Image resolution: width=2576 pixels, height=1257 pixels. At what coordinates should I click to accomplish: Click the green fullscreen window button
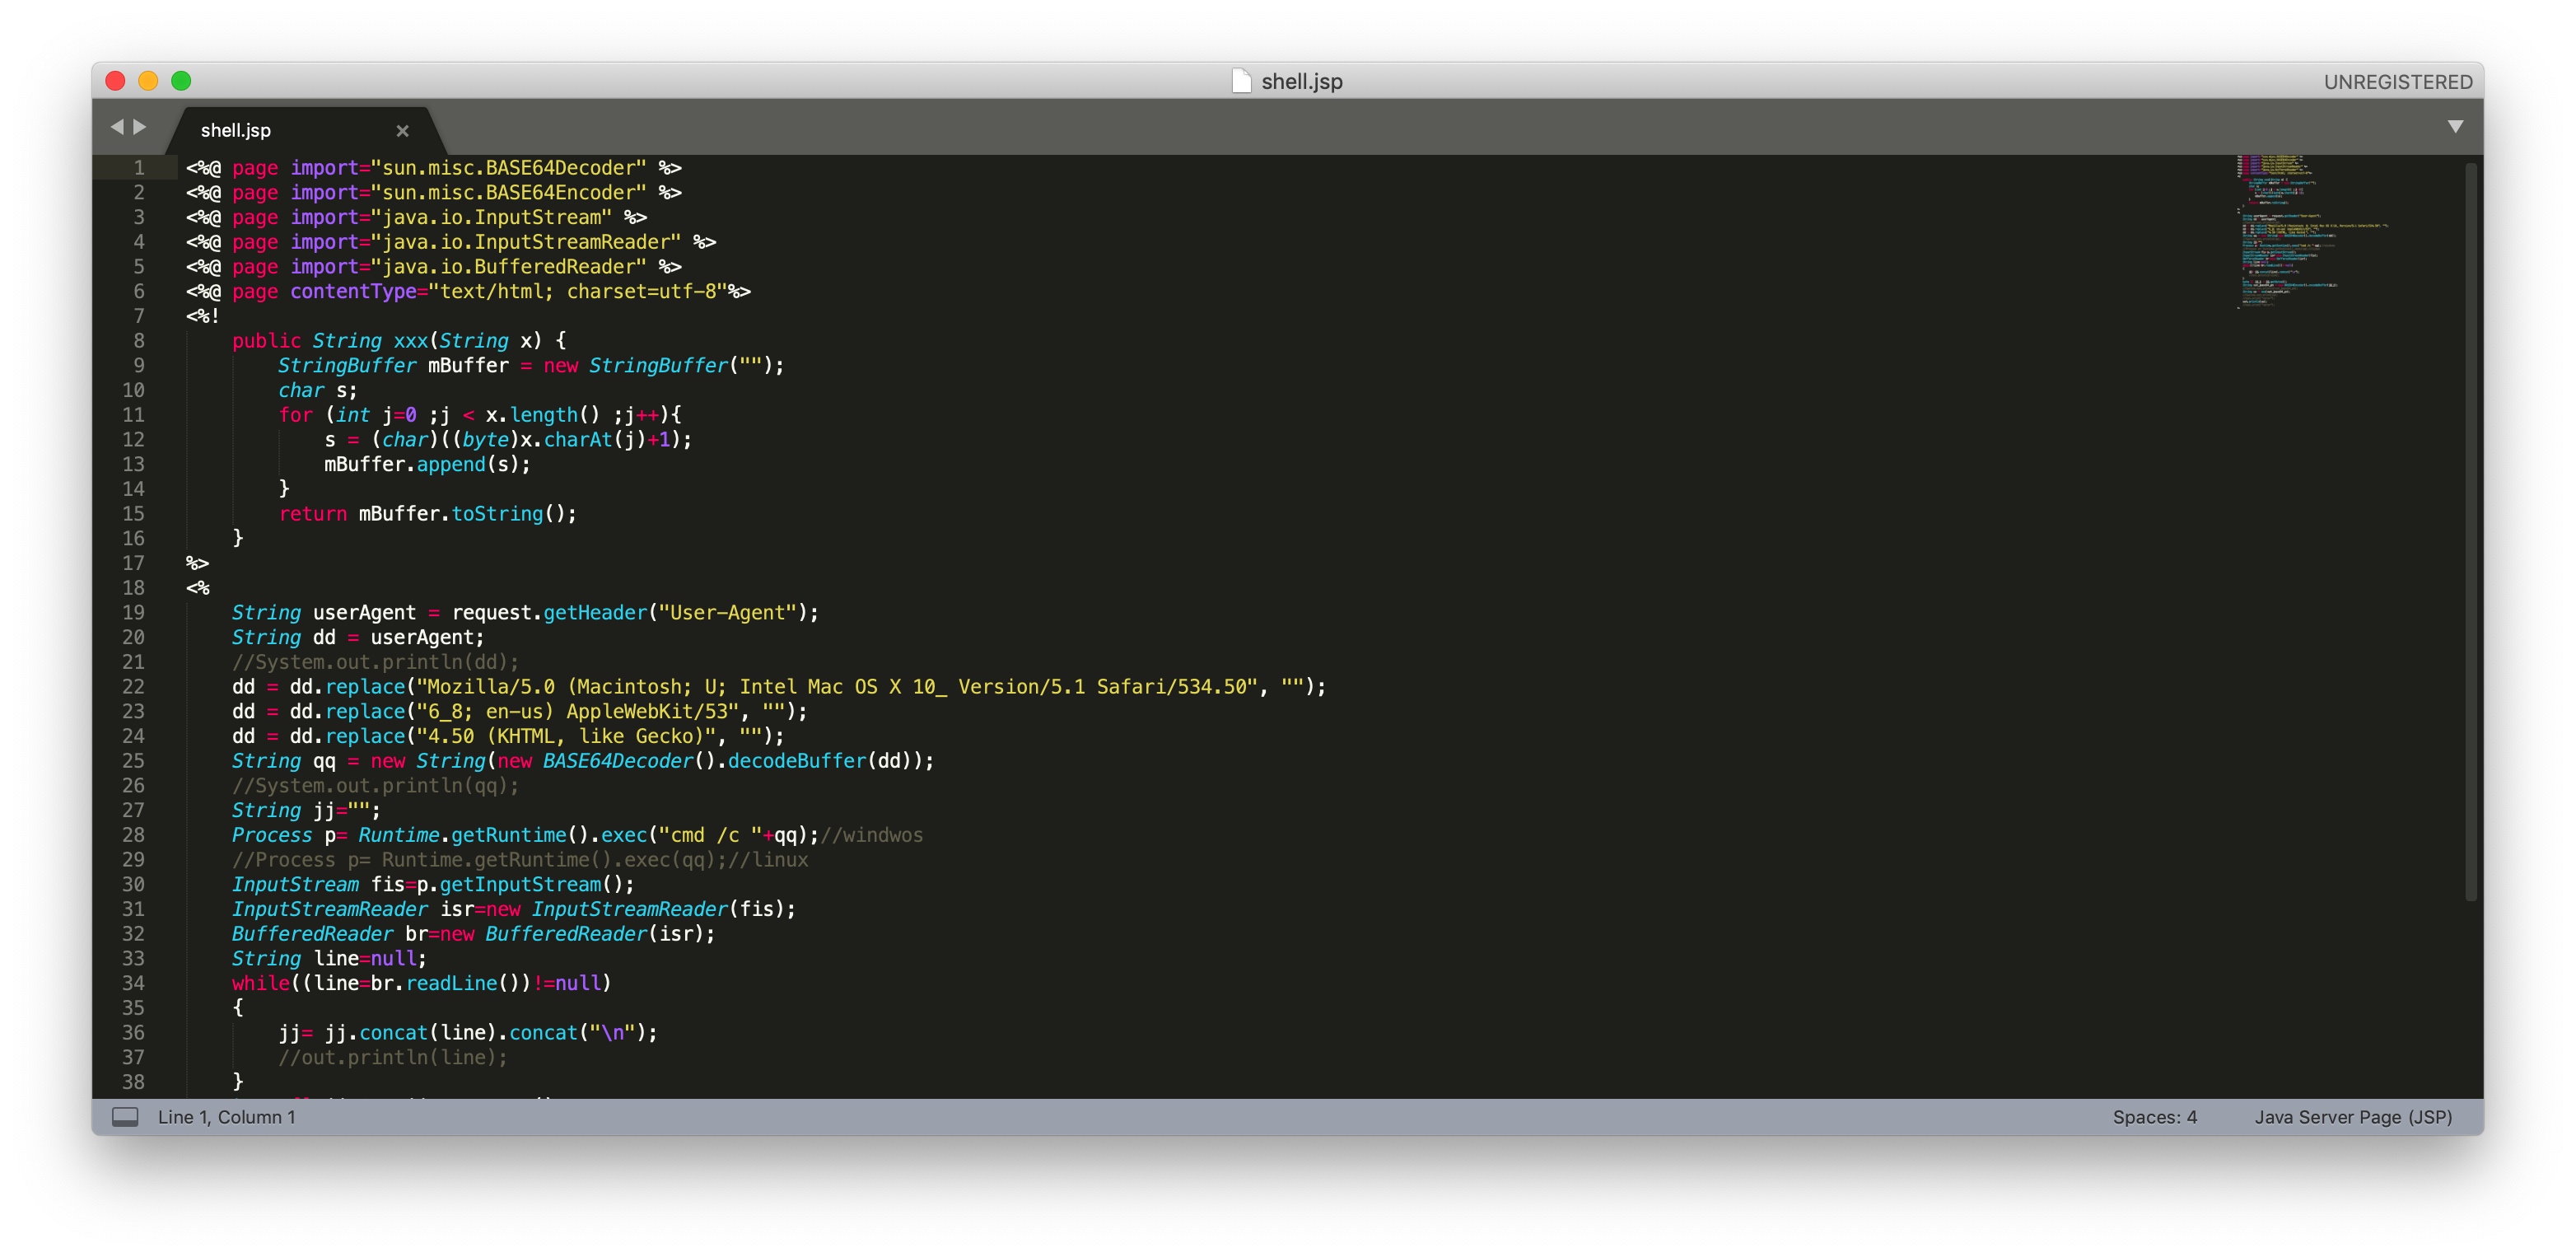(x=181, y=81)
